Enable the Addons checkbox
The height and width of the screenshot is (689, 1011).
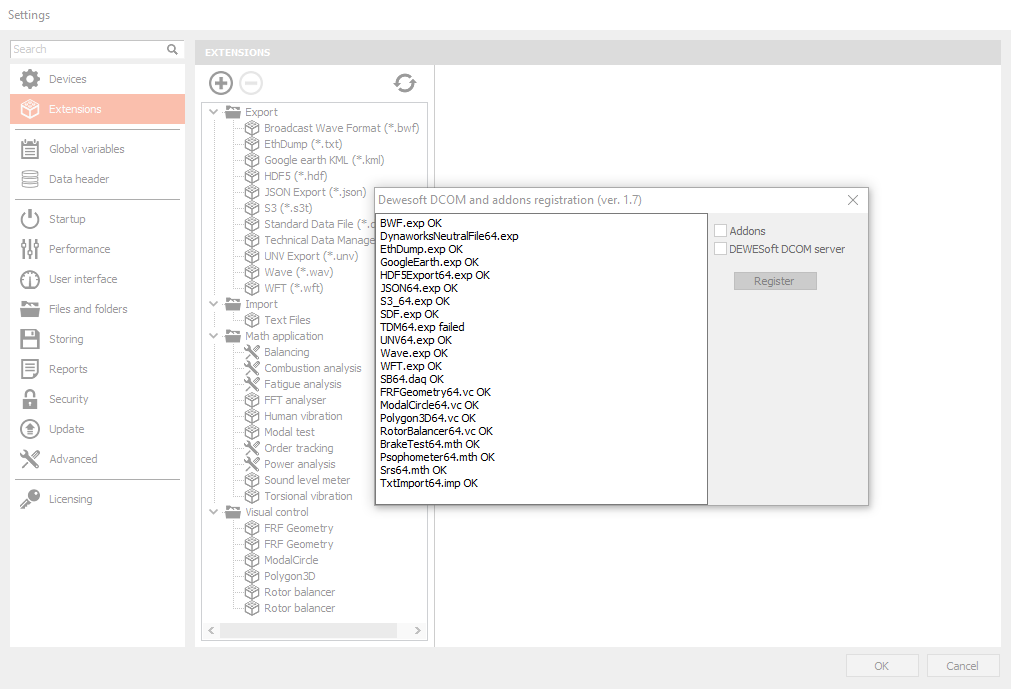point(721,231)
